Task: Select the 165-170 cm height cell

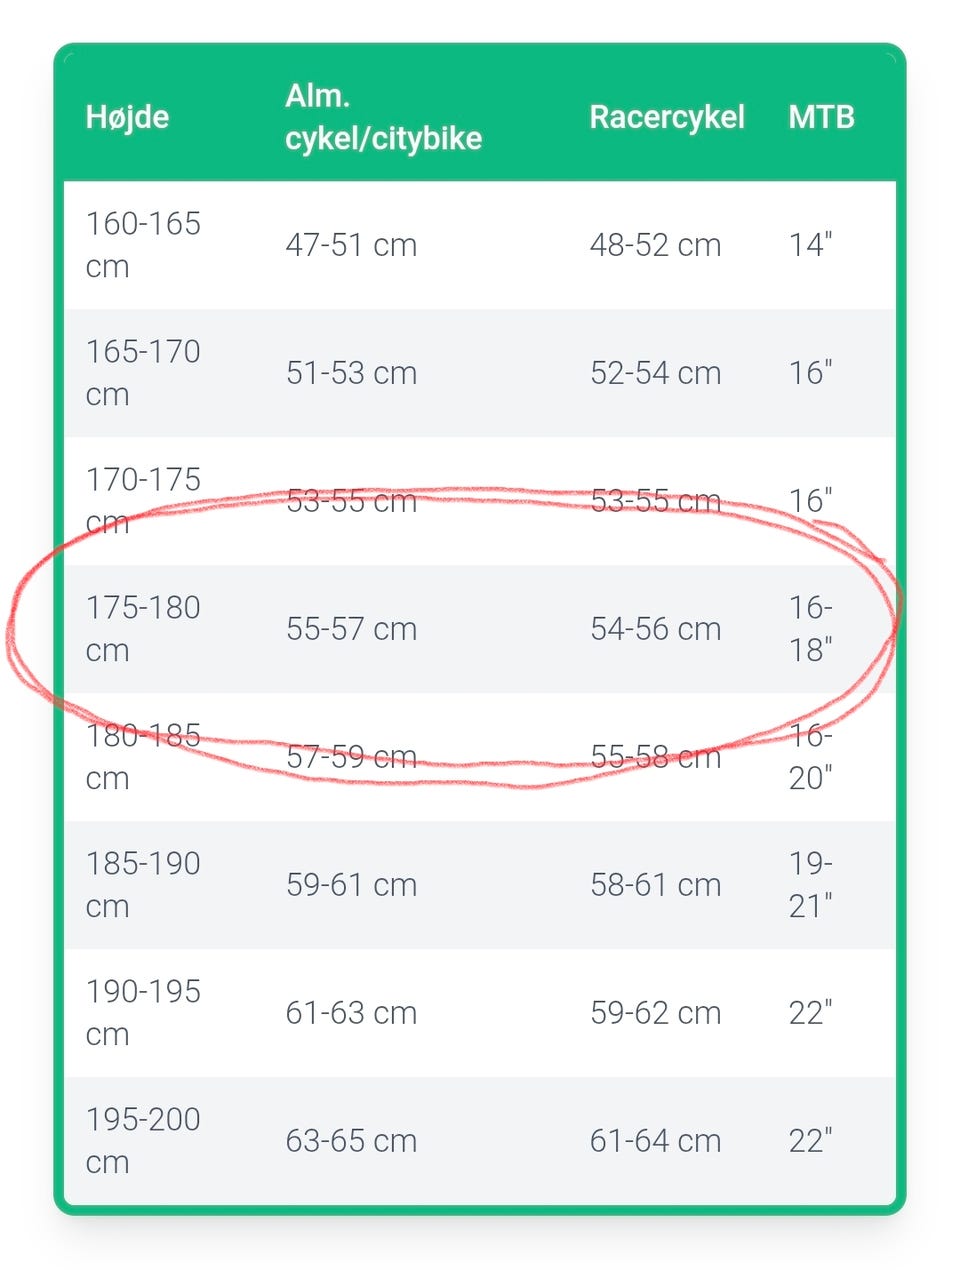Action: pyautogui.click(x=143, y=372)
